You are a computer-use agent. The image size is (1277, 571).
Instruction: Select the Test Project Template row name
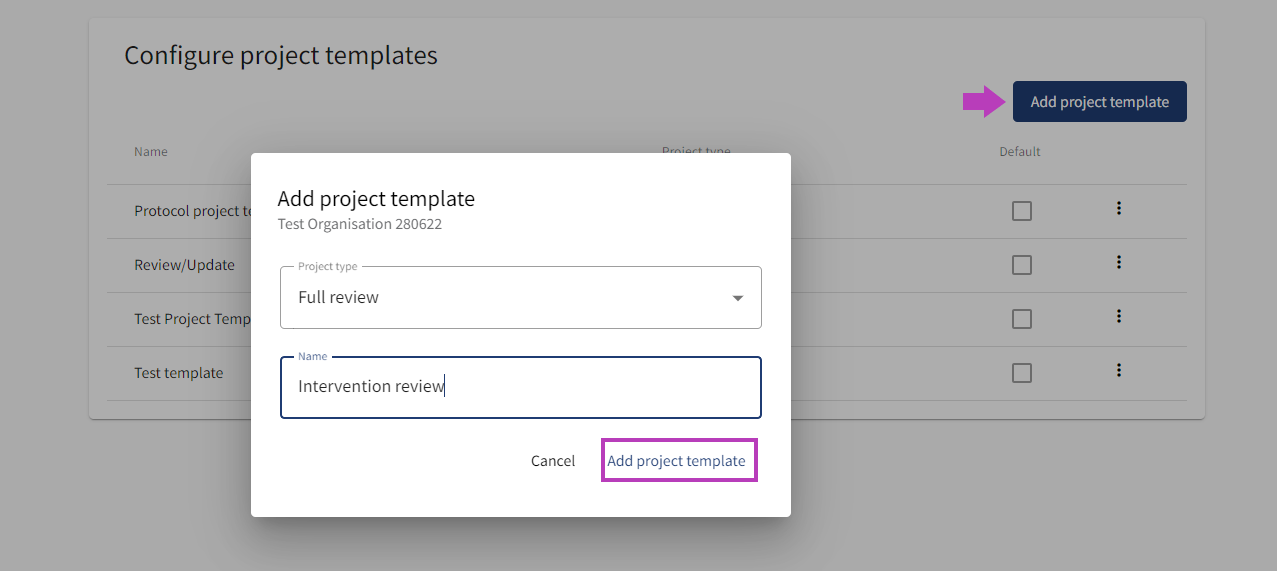(192, 319)
